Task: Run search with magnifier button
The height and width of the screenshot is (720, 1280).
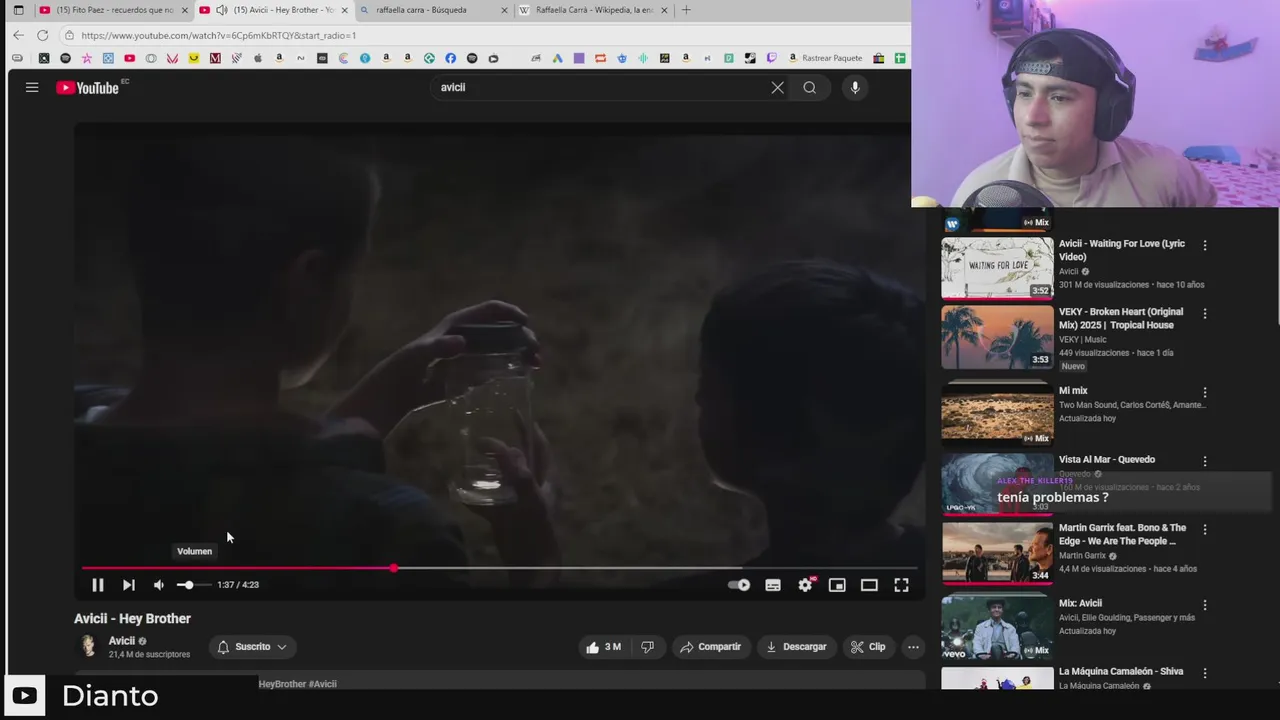Action: [809, 88]
